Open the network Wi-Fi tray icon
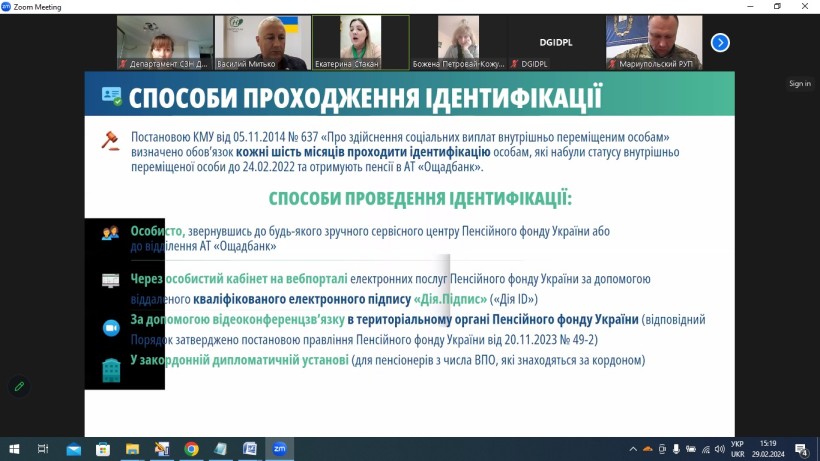The height and width of the screenshot is (461, 820). coord(705,449)
